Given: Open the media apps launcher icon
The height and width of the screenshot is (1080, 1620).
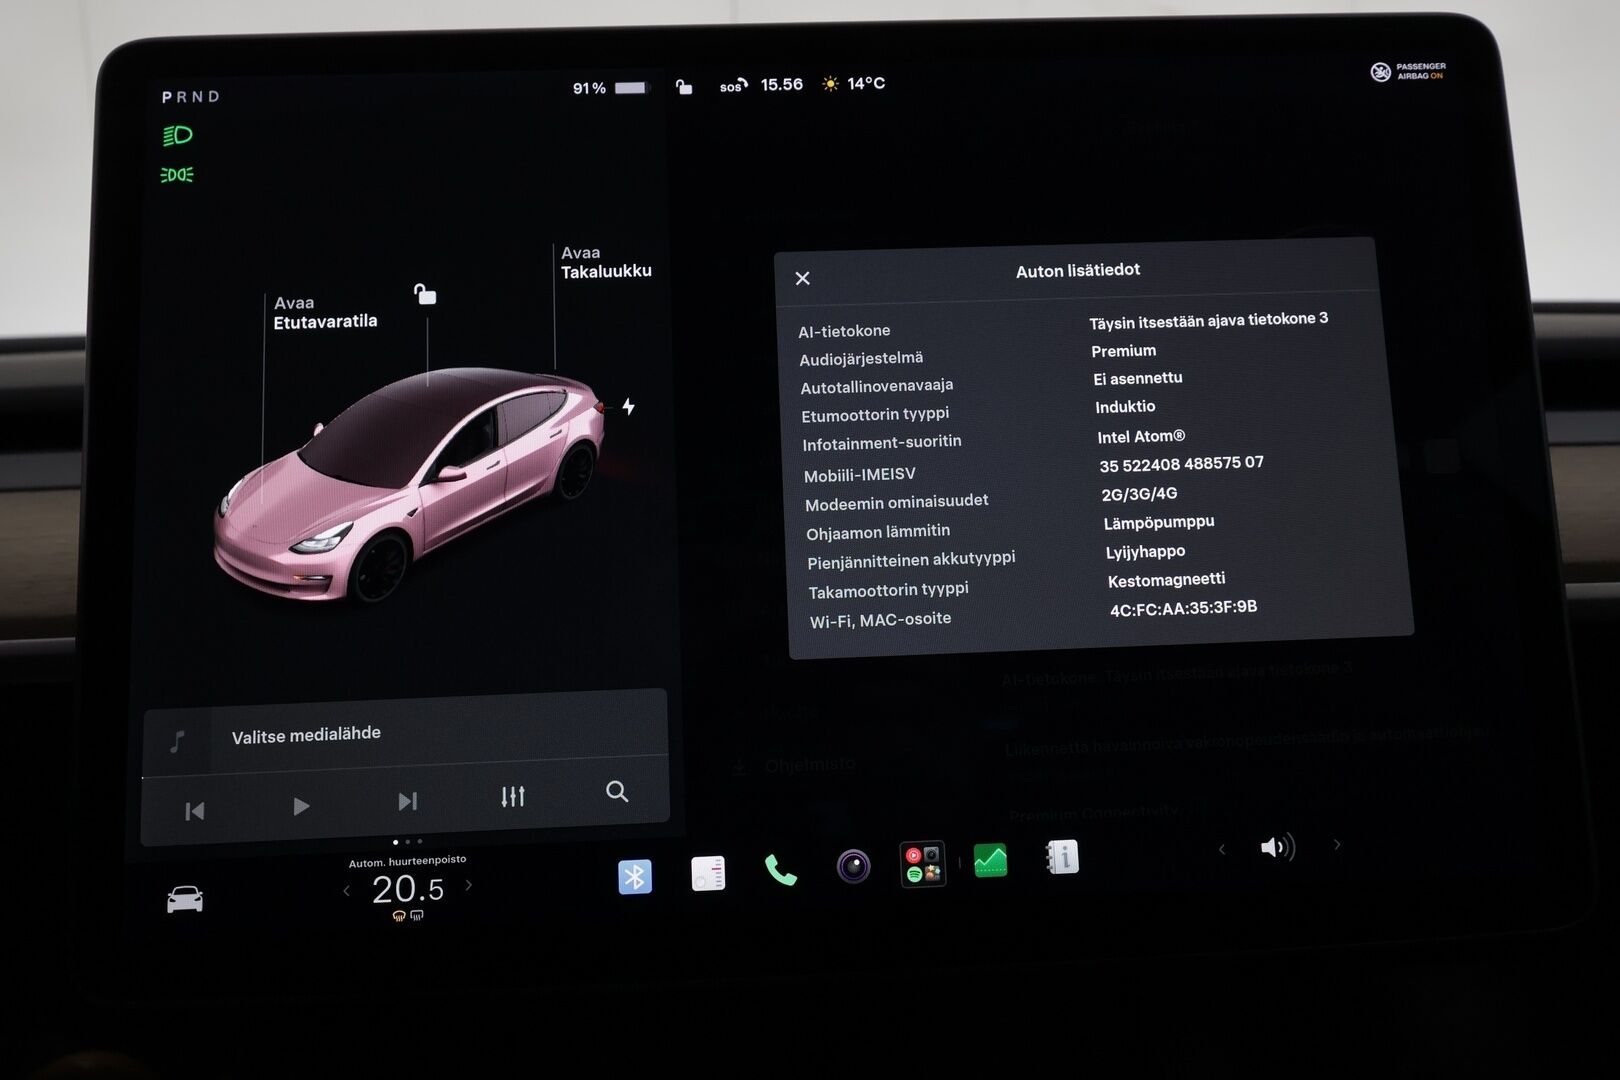Looking at the screenshot, I should click(922, 863).
